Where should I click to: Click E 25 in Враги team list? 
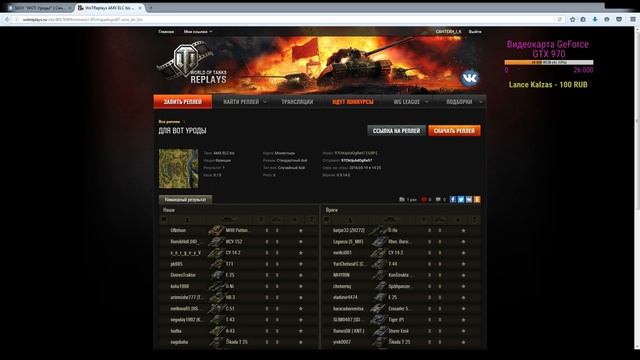point(393,298)
